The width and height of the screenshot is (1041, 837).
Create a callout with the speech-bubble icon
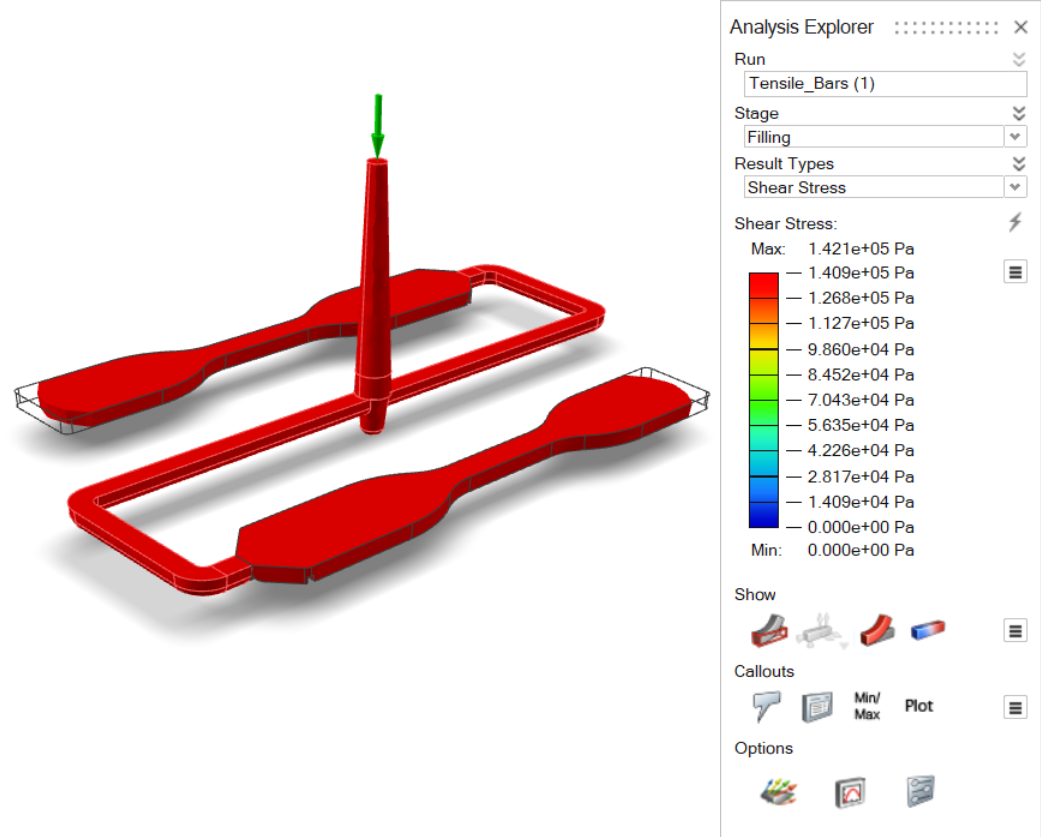pyautogui.click(x=767, y=706)
